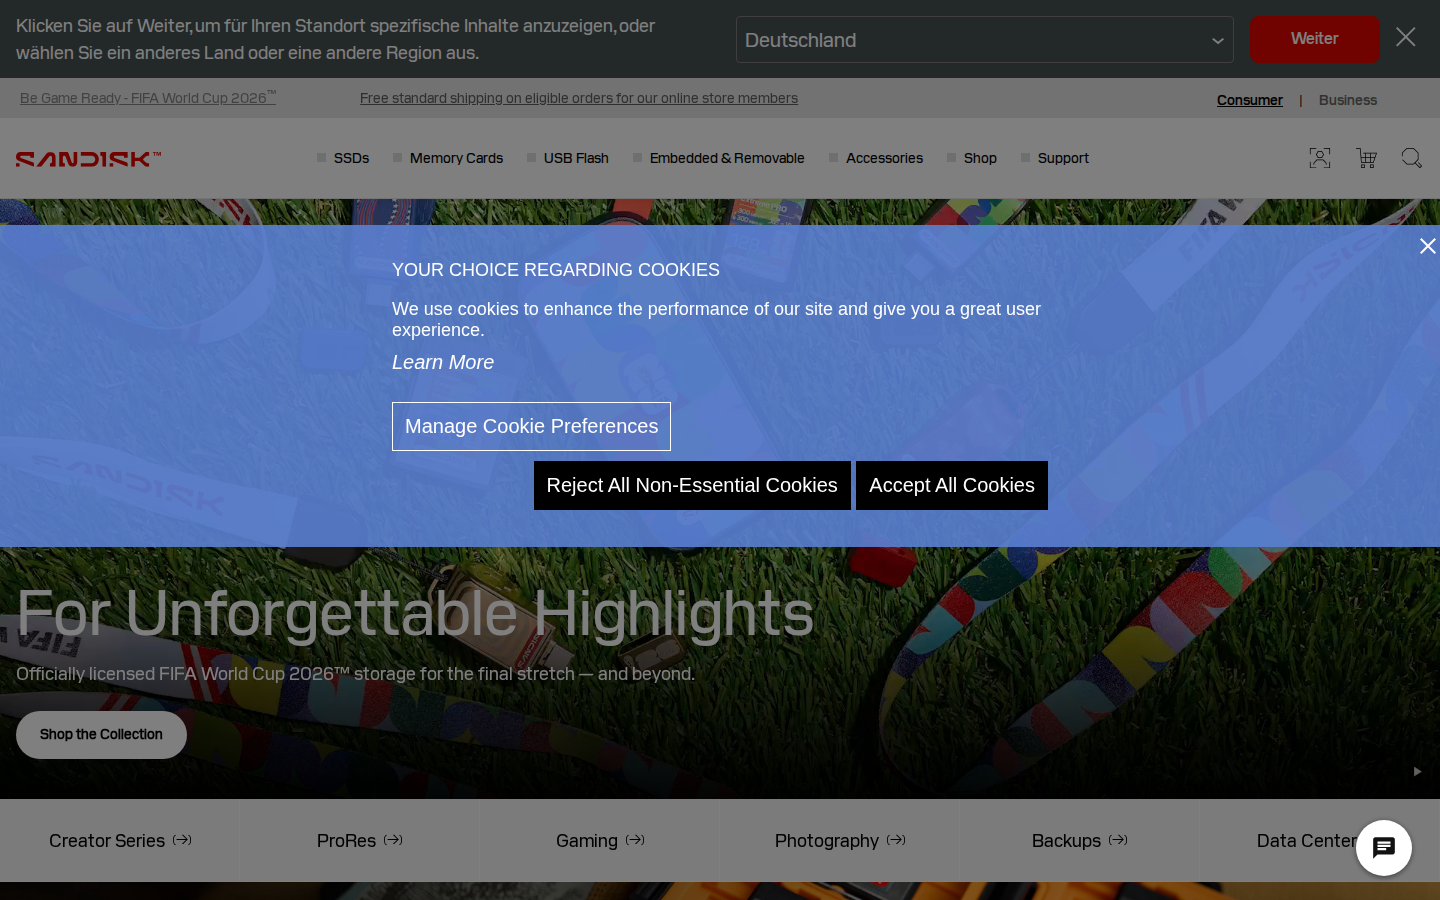1440x900 pixels.
Task: Open the chat message bubble
Action: pyautogui.click(x=1384, y=848)
